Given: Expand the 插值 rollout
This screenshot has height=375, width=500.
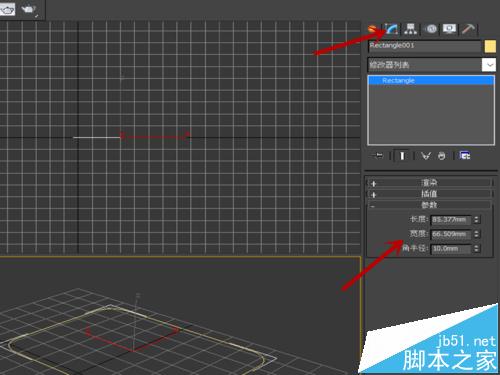Looking at the screenshot, I should pos(430,194).
